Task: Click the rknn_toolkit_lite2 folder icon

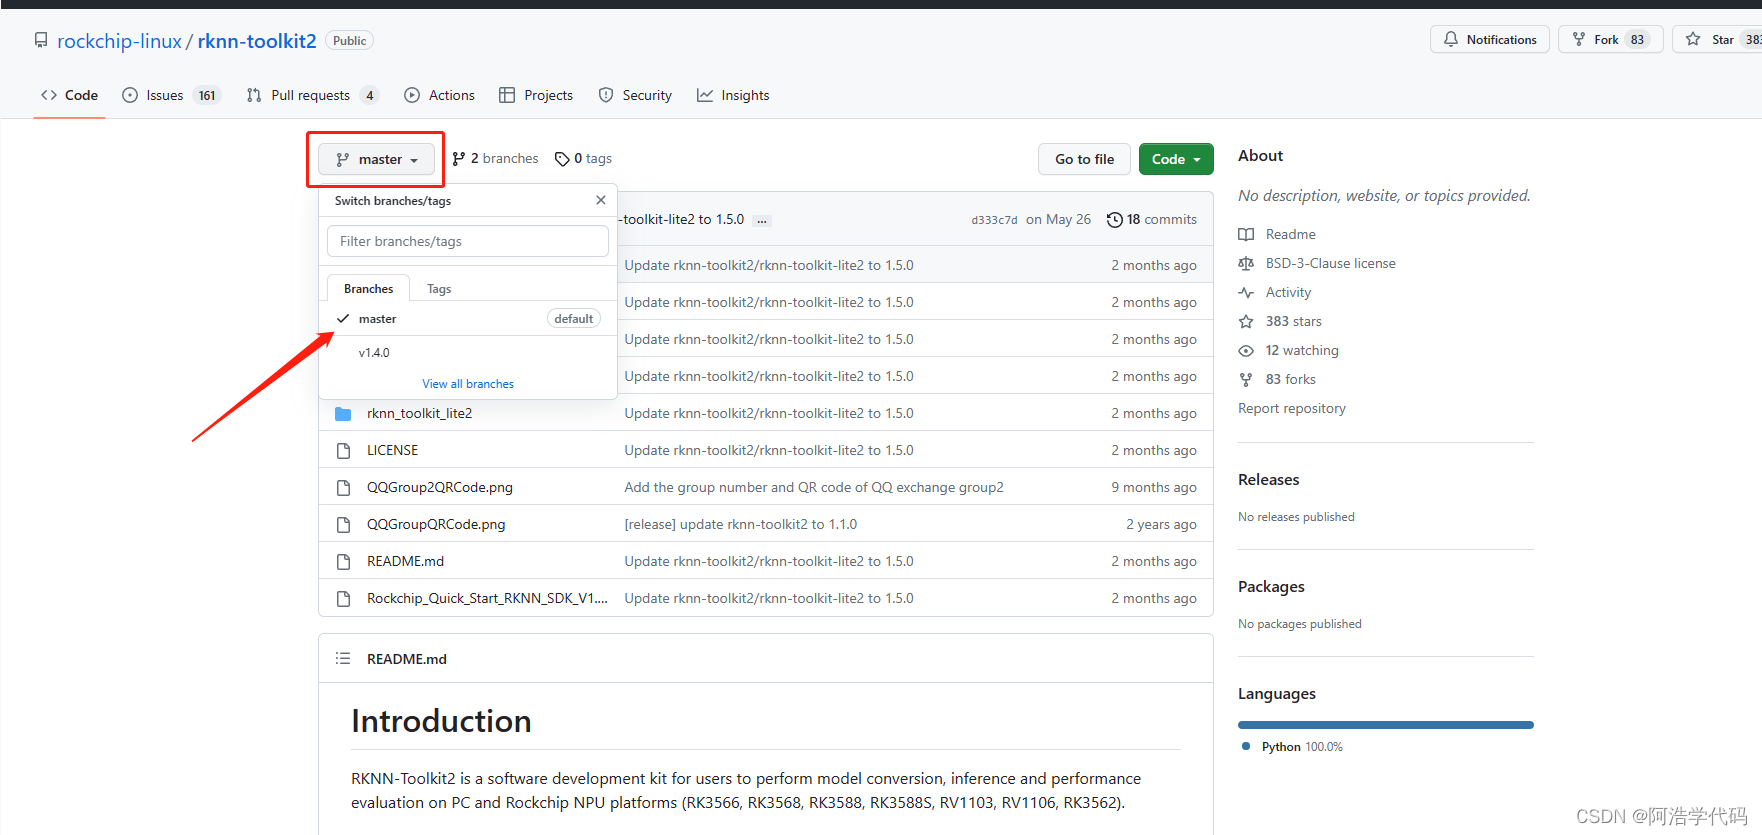Action: click(343, 413)
